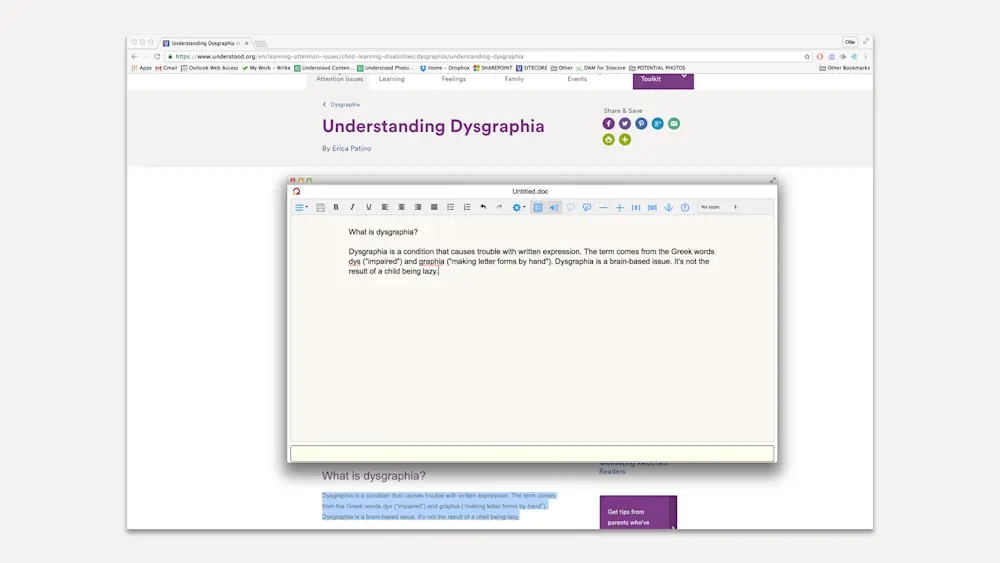The height and width of the screenshot is (563, 1000).
Task: Toggle the document view icon
Action: click(538, 207)
